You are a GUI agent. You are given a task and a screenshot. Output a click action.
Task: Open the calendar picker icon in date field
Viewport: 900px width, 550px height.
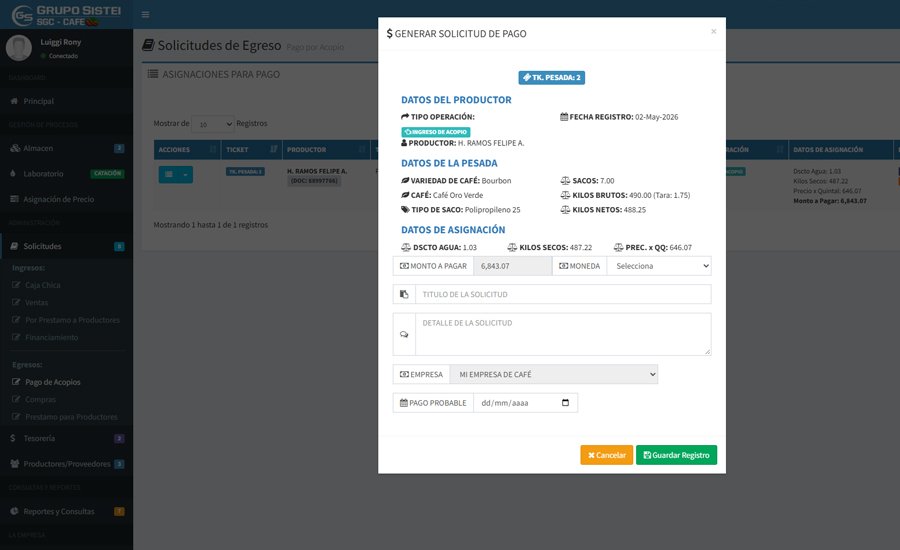pos(565,403)
